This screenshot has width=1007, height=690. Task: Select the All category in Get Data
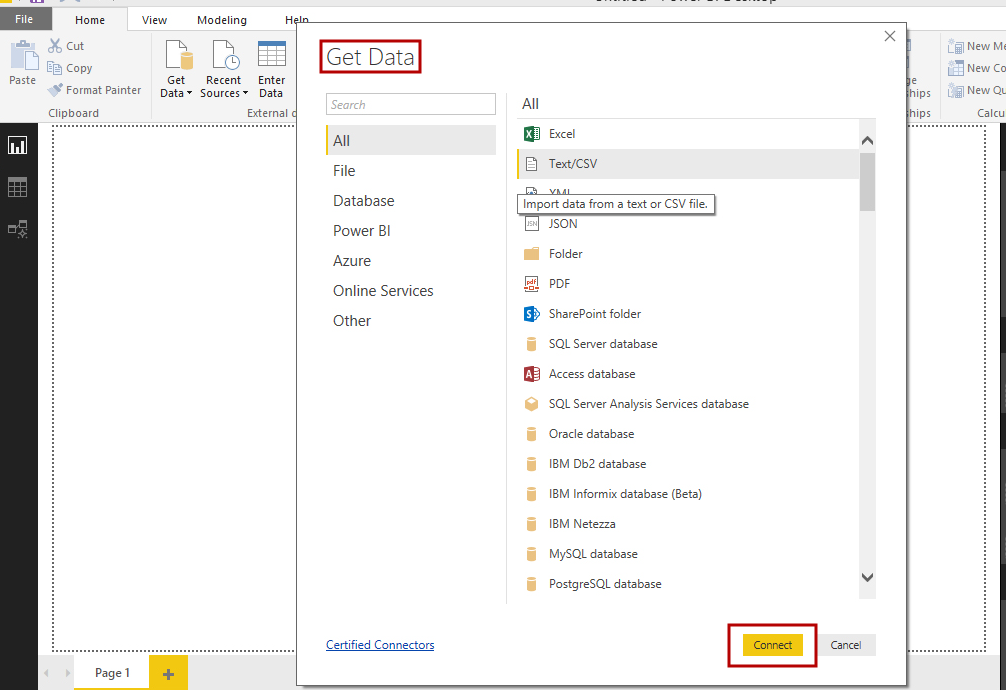411,140
